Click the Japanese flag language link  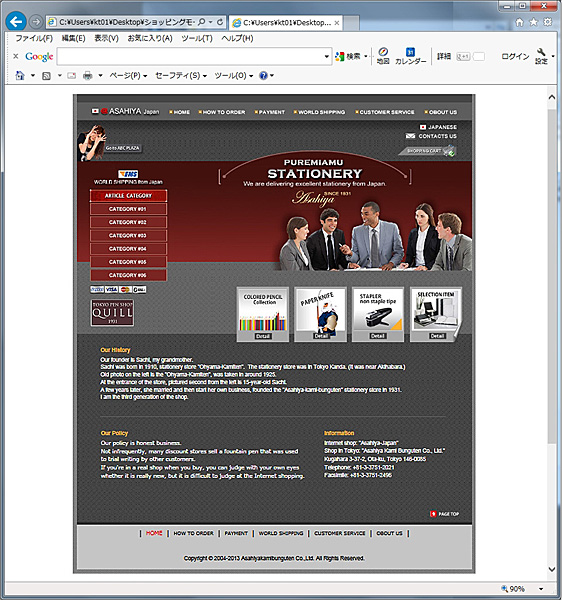[x=438, y=127]
